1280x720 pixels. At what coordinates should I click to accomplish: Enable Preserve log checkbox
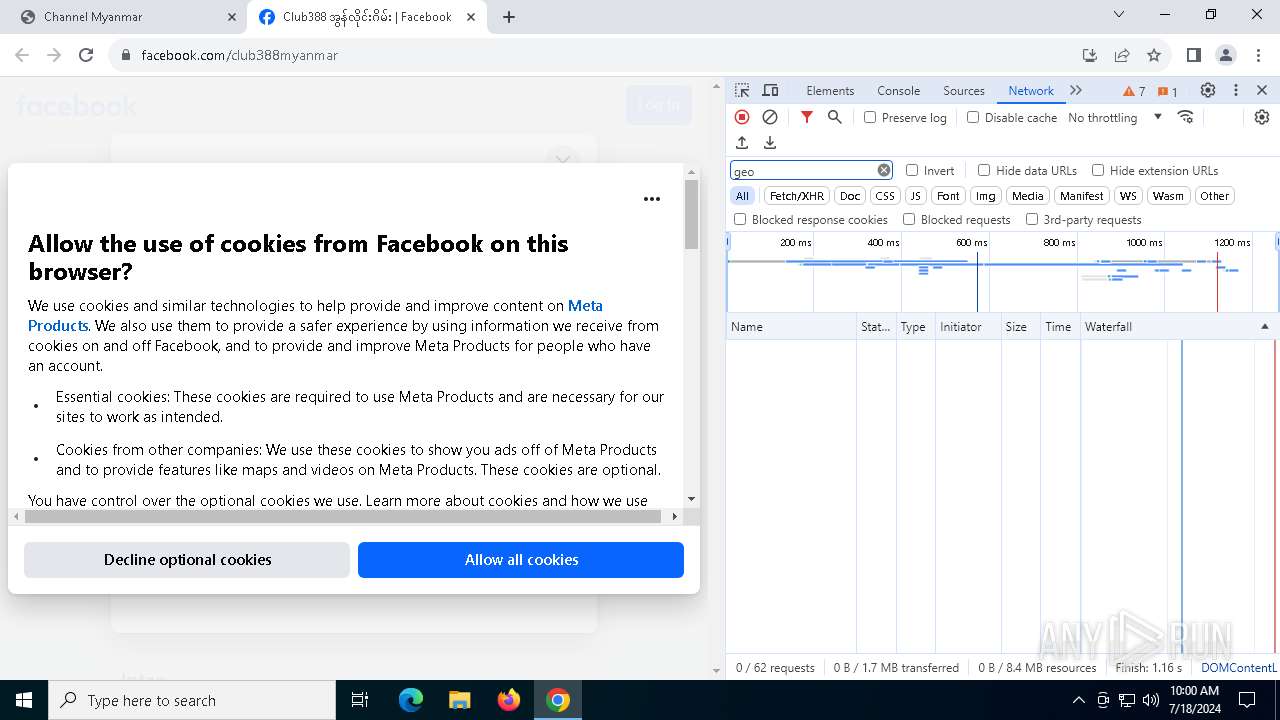(x=870, y=117)
